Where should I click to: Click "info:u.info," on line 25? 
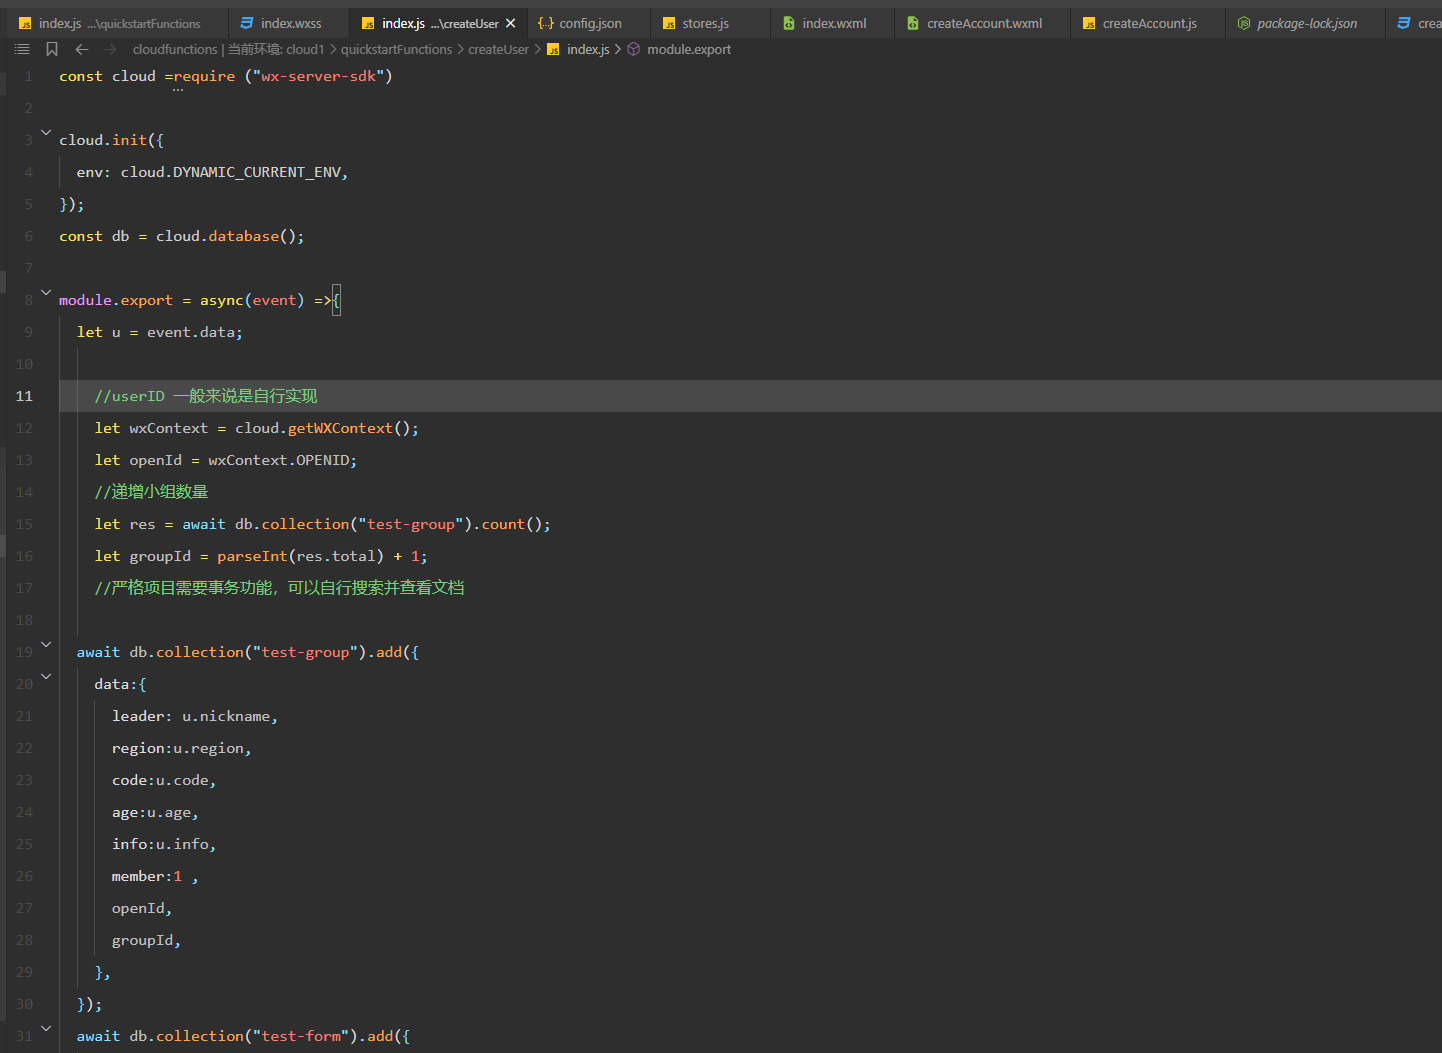pos(164,844)
